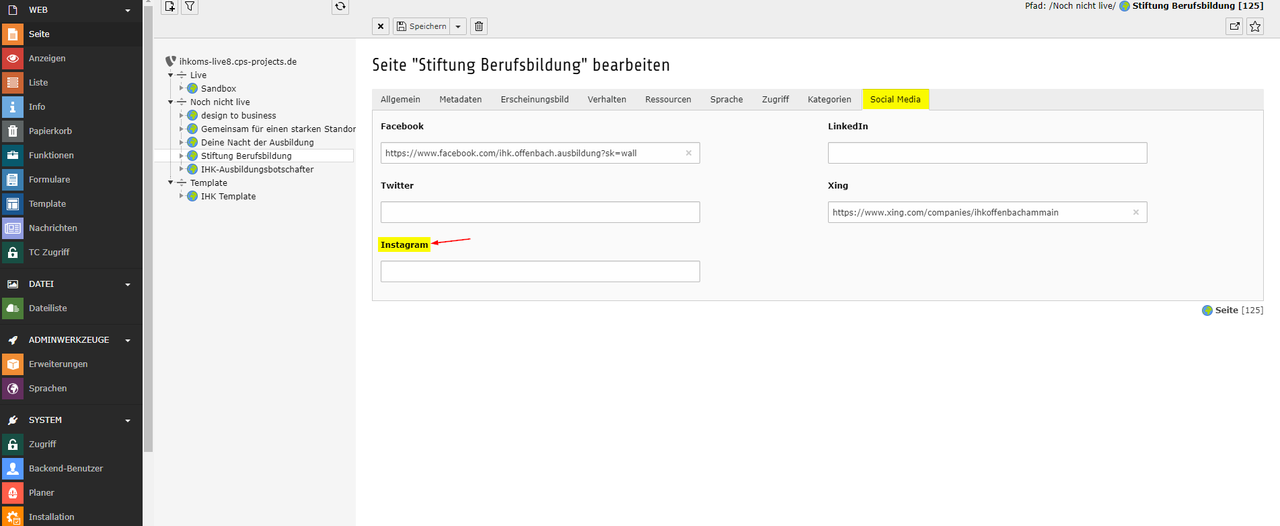Click the delete trash icon in toolbar
This screenshot has width=1280, height=526.
coord(479,26)
